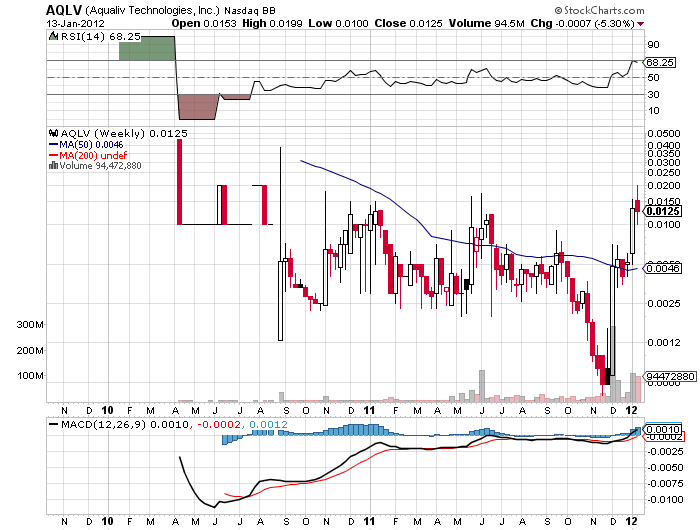Click the -0.0075 MACD axis label

(665, 484)
